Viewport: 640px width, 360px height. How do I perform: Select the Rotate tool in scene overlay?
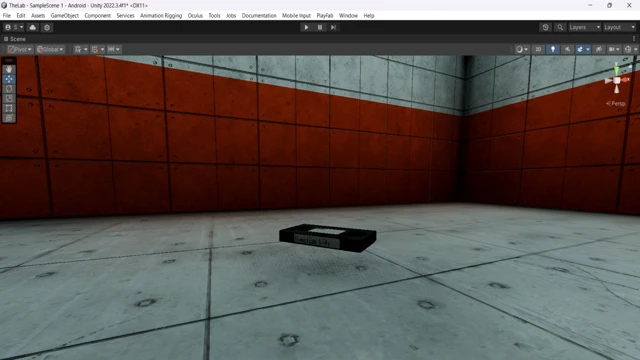coord(9,89)
